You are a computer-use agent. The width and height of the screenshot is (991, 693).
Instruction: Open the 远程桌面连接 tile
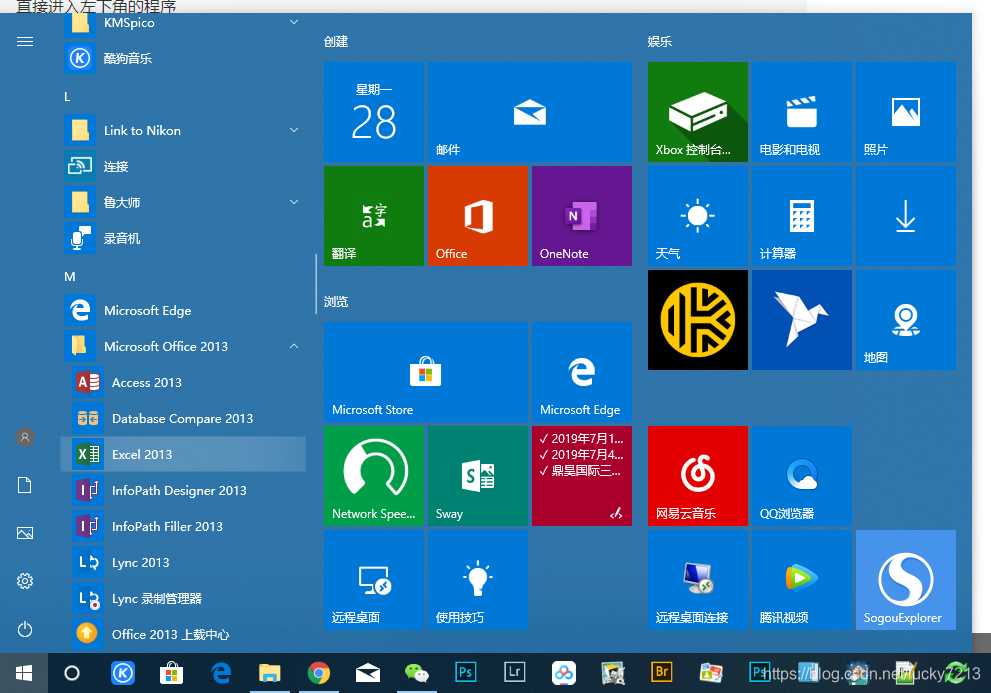(698, 580)
